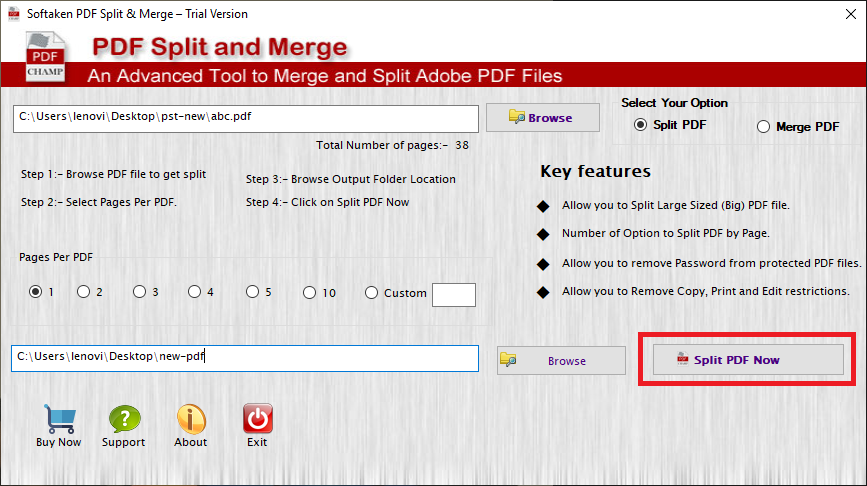867x486 pixels.
Task: Browse for output folder location
Action: coord(561,360)
